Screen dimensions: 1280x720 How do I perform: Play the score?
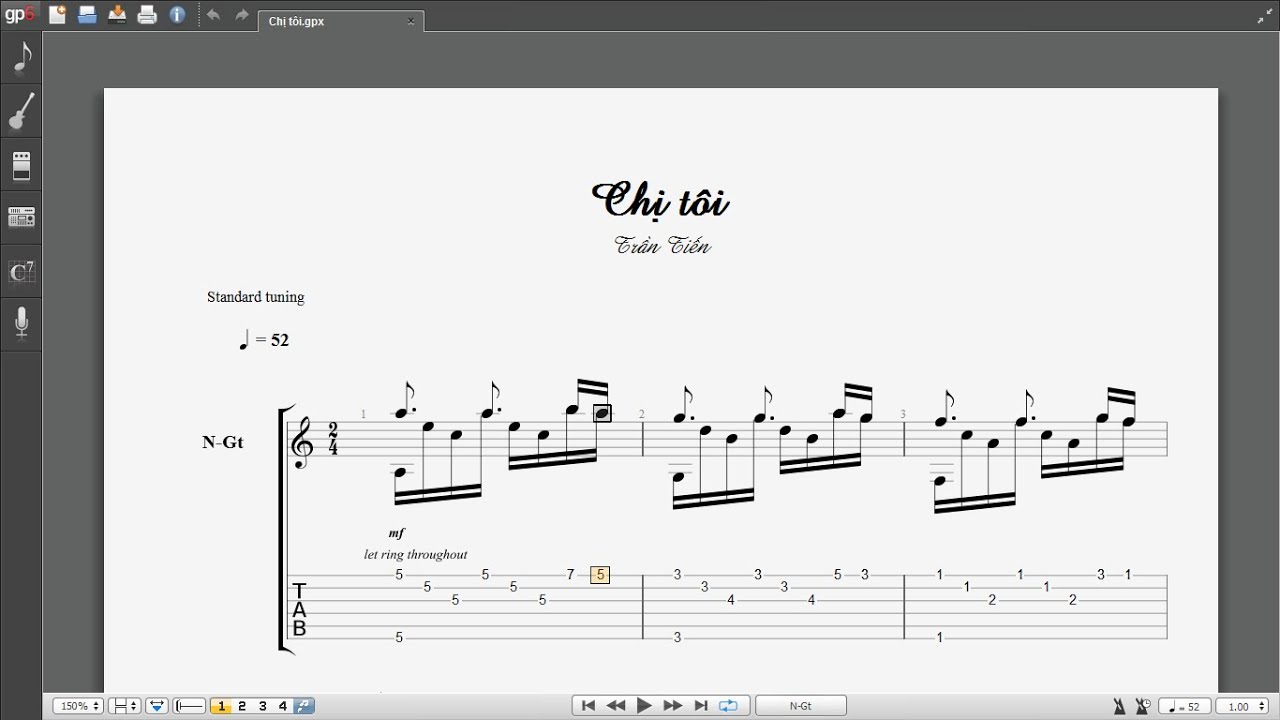[x=644, y=706]
